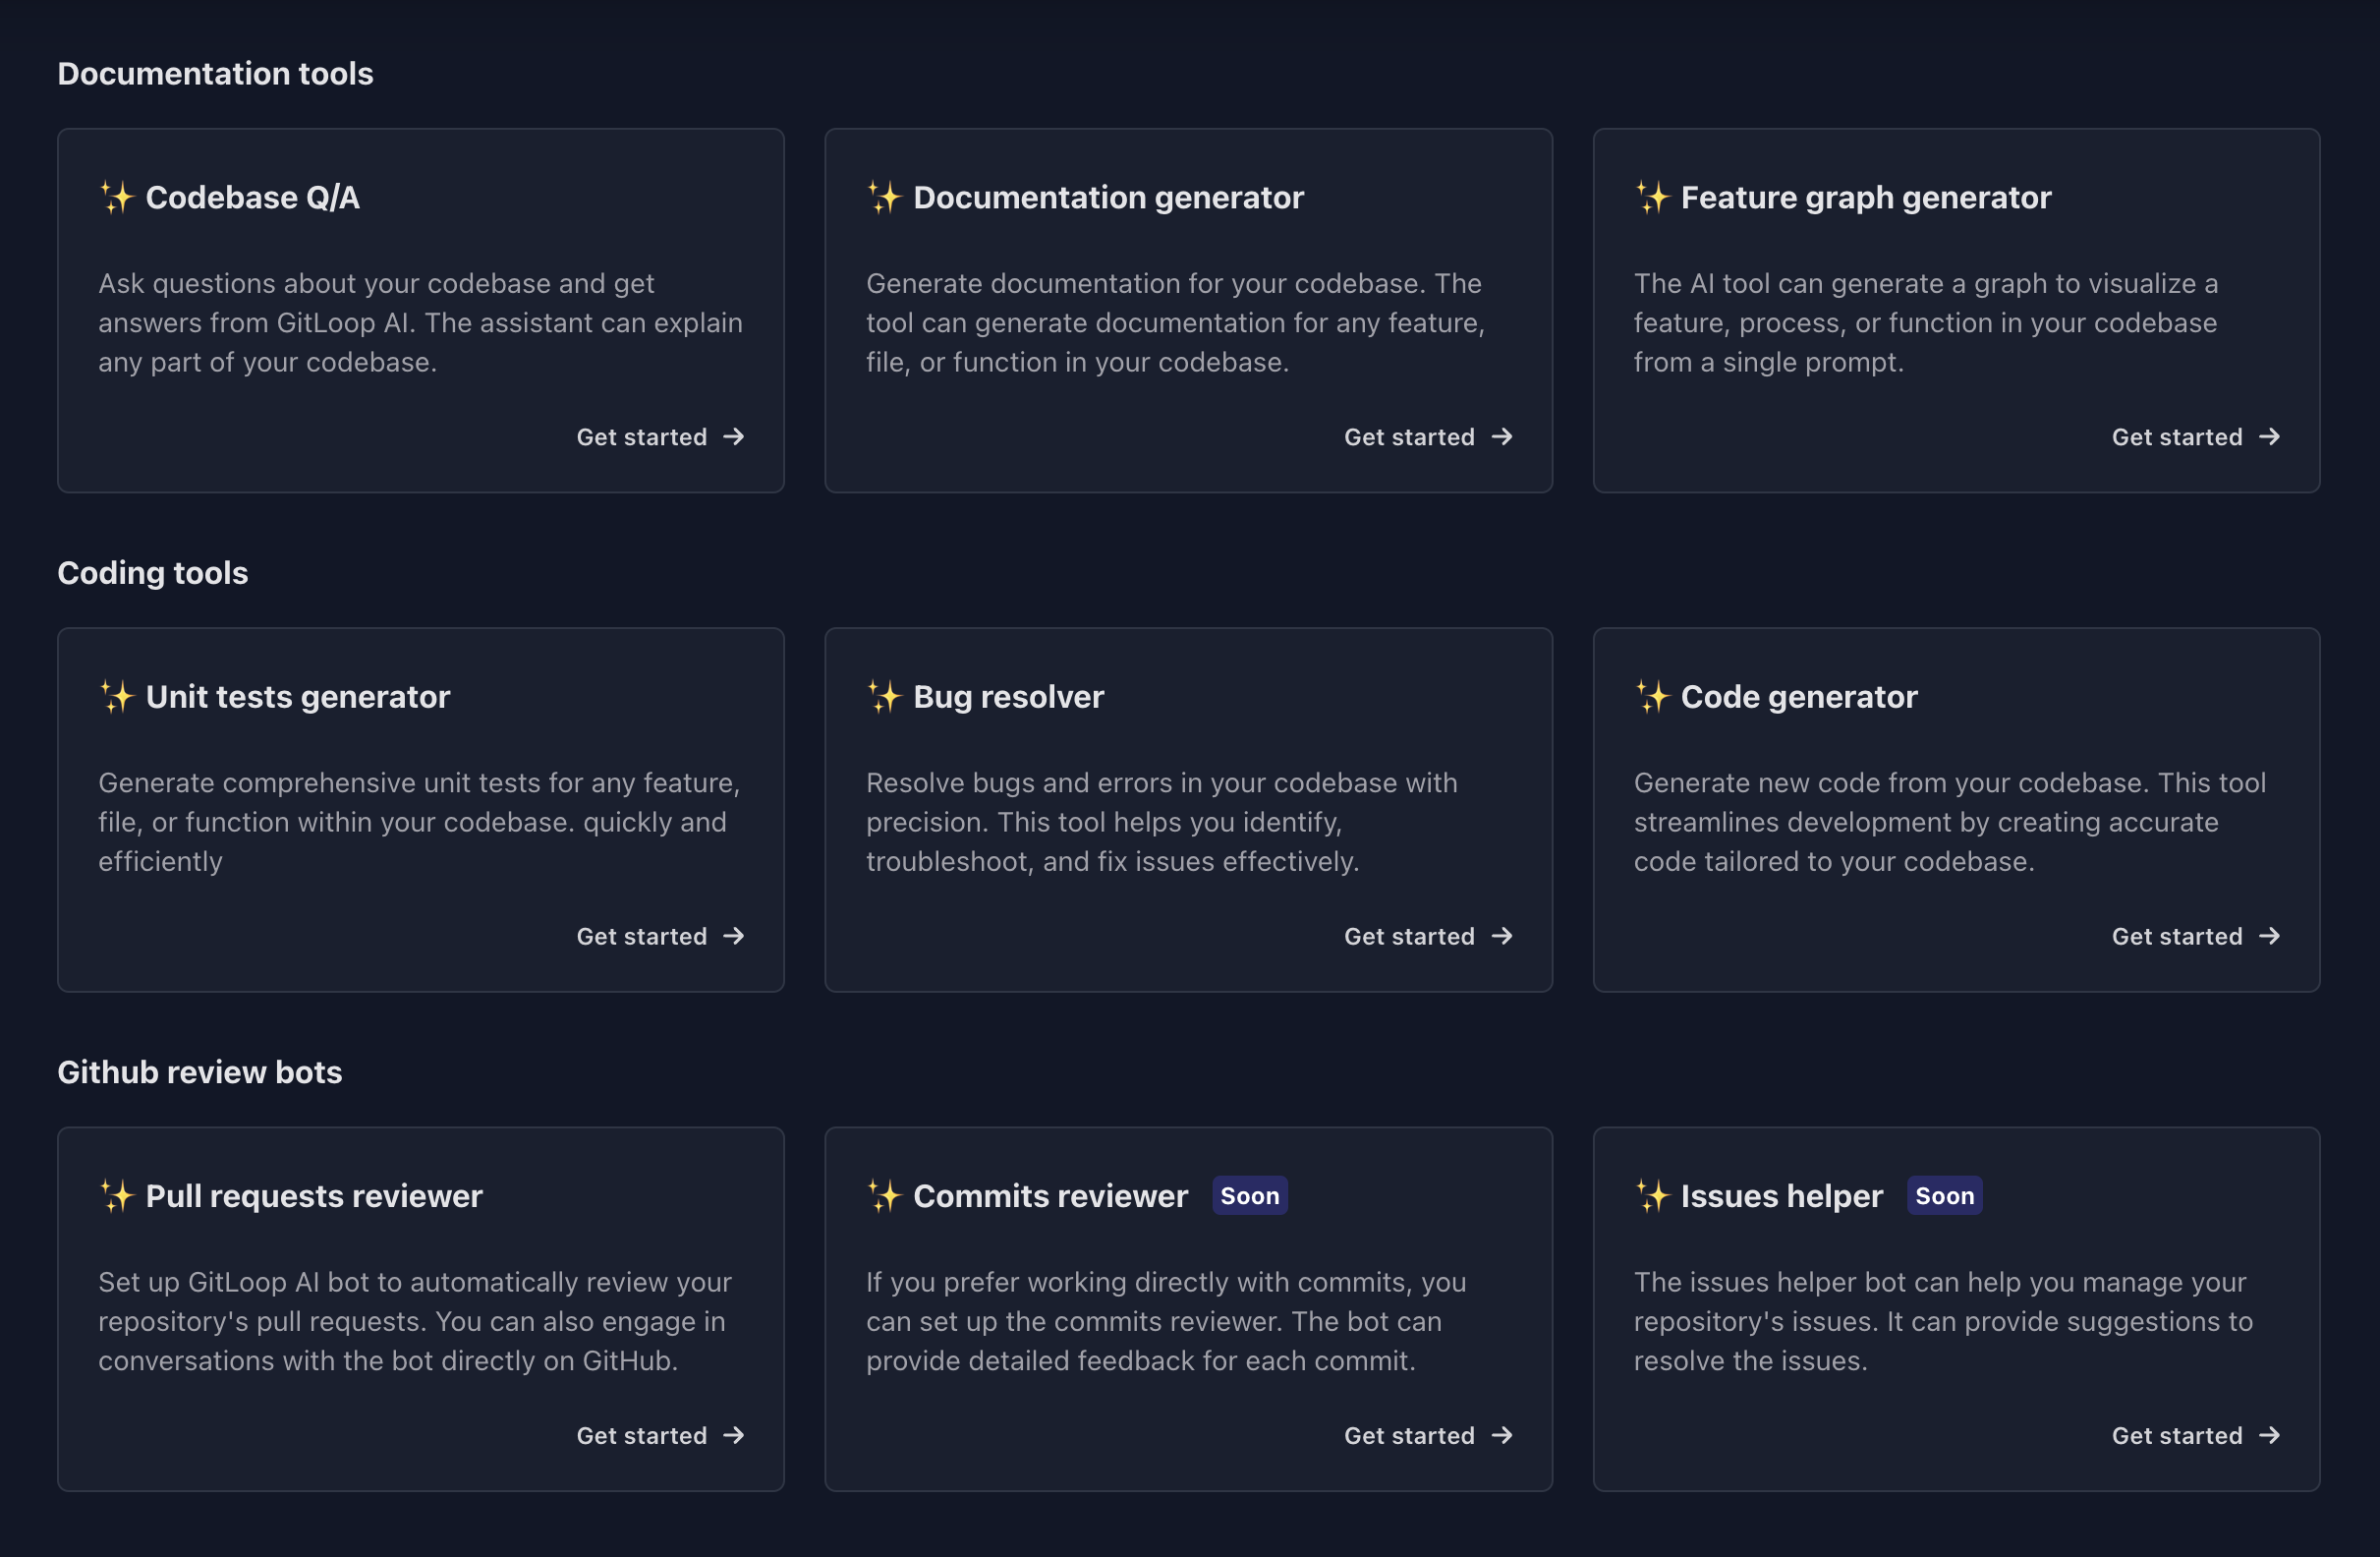Click the sparkle icon beside Commits reviewer
Image resolution: width=2380 pixels, height=1557 pixels.
click(x=884, y=1195)
